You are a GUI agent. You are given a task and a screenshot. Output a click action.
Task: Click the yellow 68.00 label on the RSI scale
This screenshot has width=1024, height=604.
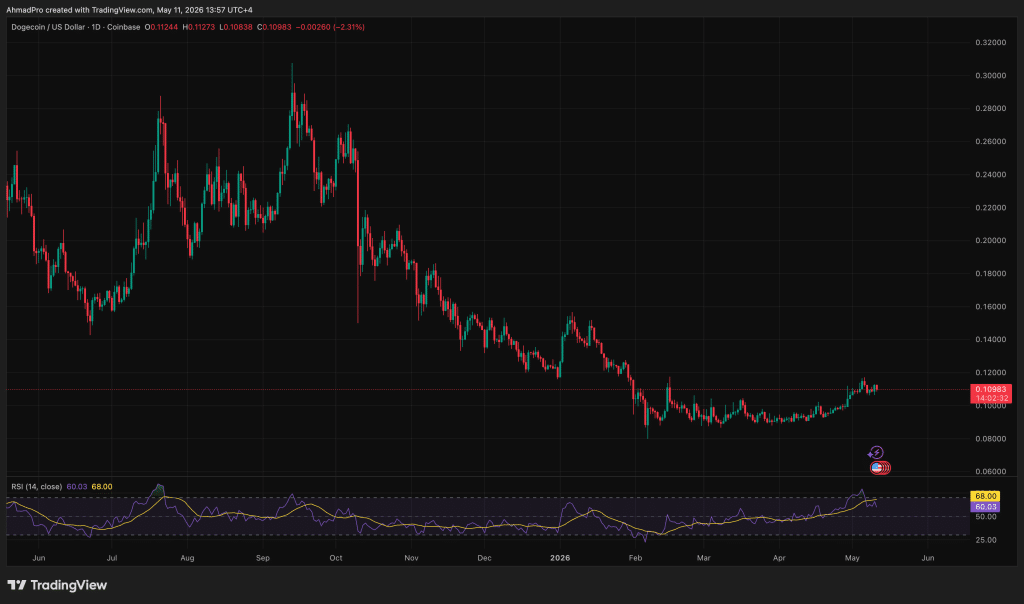(x=985, y=496)
